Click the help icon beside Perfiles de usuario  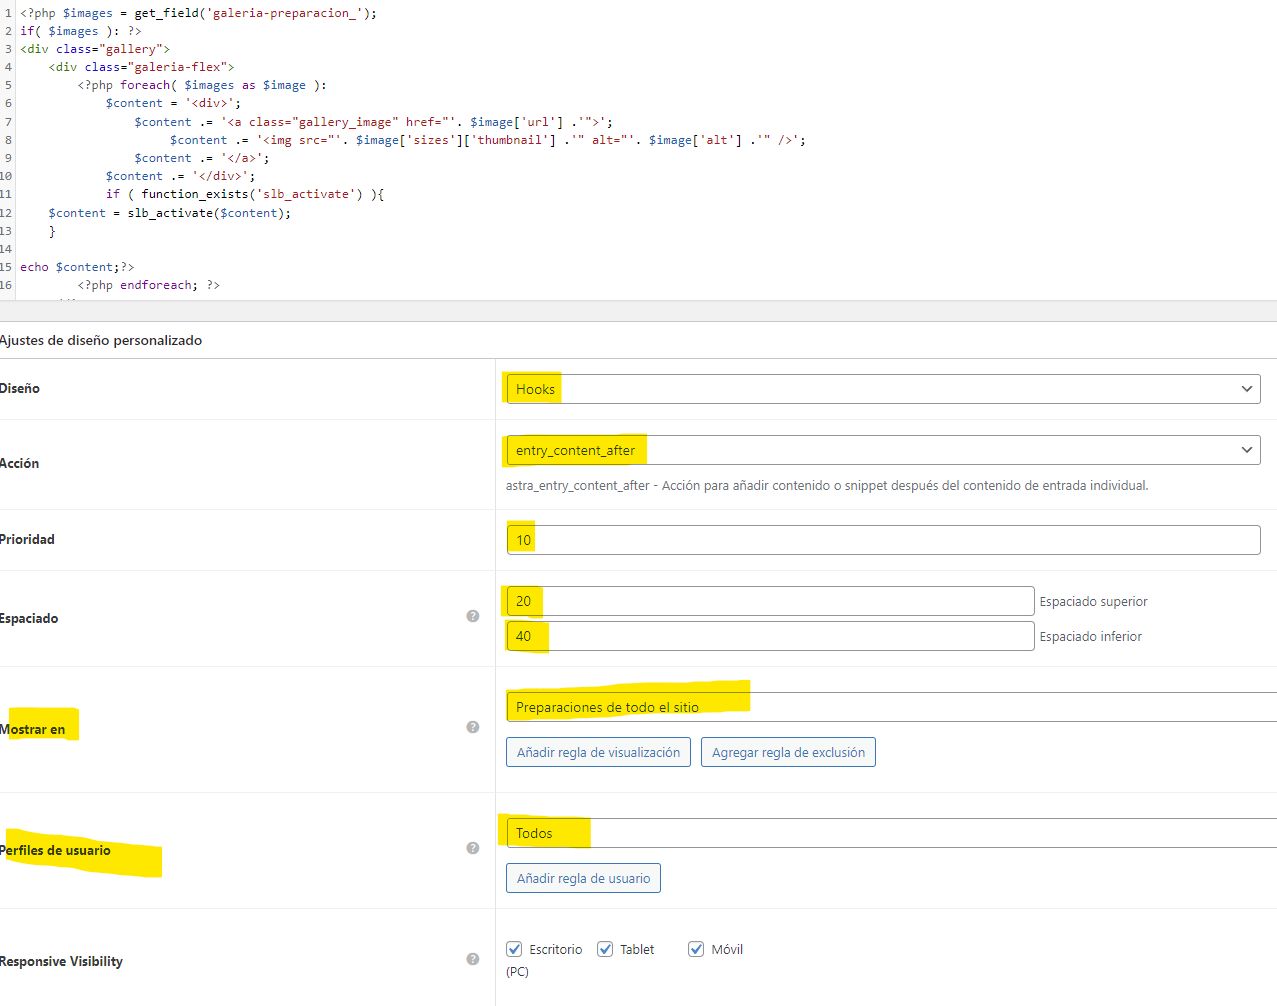pyautogui.click(x=473, y=848)
